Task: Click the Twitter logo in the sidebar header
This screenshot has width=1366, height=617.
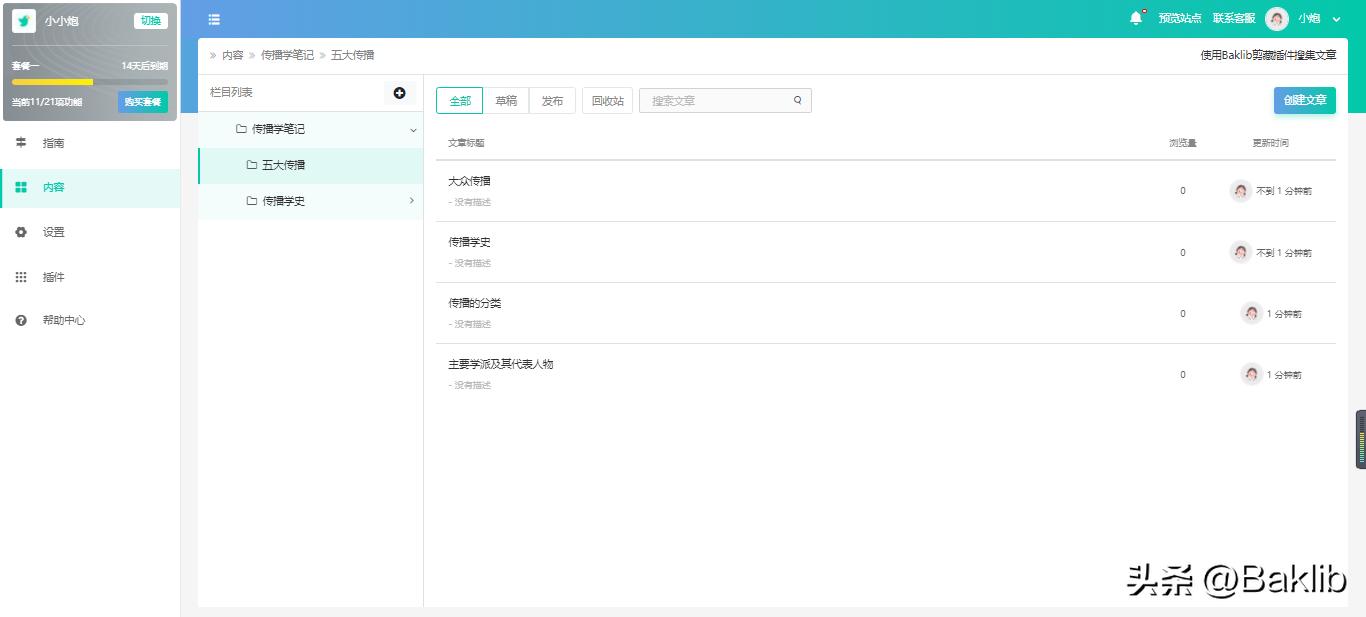Action: click(22, 19)
